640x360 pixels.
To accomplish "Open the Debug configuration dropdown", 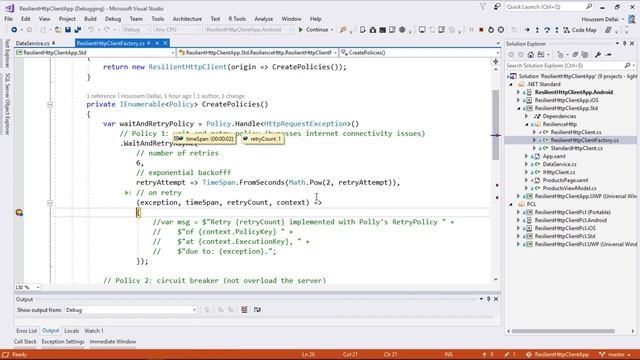I will [x=136, y=30].
